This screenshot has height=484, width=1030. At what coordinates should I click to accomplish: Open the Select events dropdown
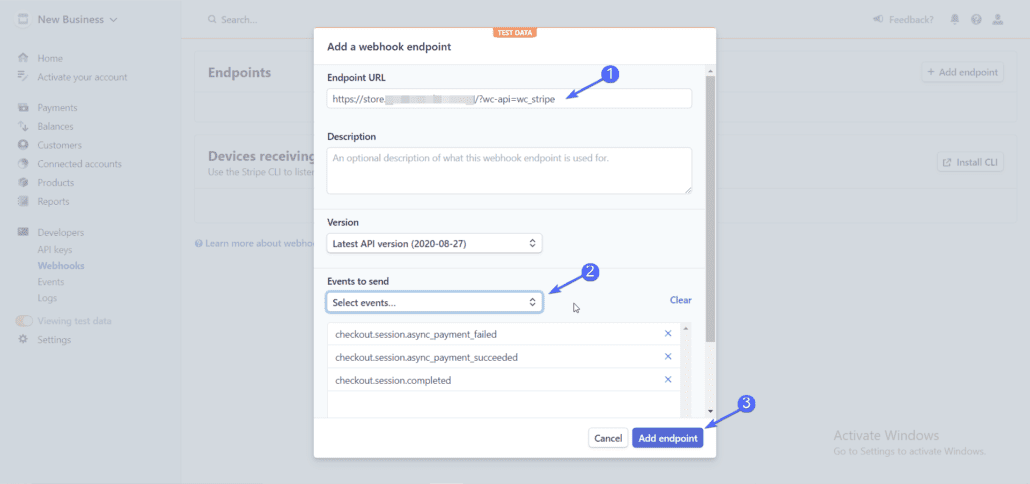point(434,302)
